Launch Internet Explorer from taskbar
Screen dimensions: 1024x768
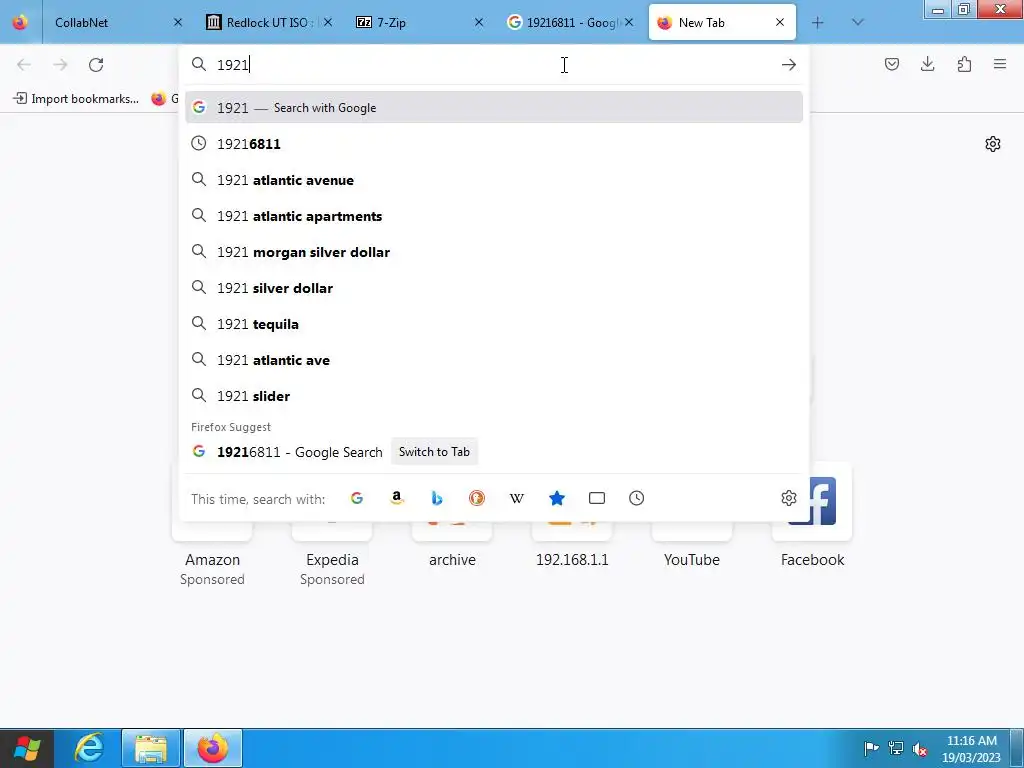tap(89, 748)
